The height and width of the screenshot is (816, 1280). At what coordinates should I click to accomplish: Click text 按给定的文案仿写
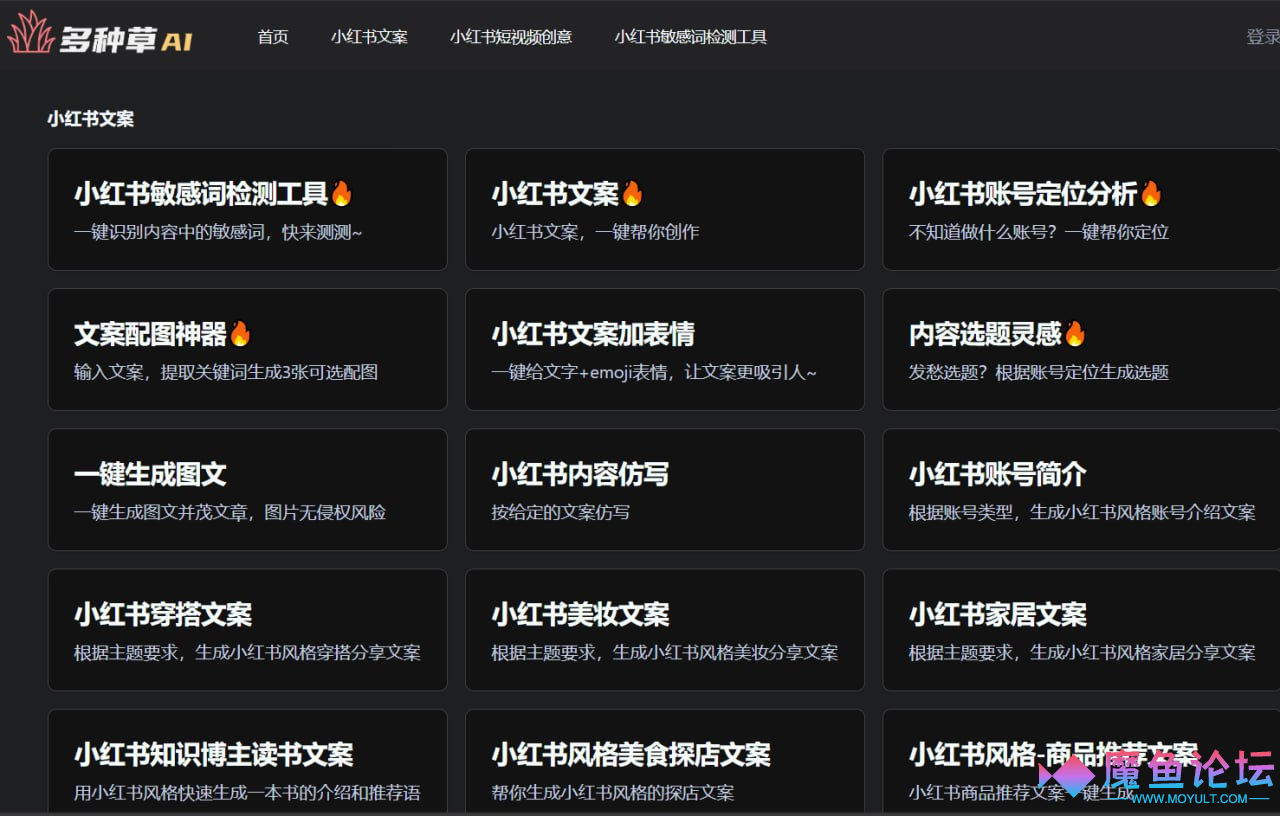pyautogui.click(x=560, y=512)
